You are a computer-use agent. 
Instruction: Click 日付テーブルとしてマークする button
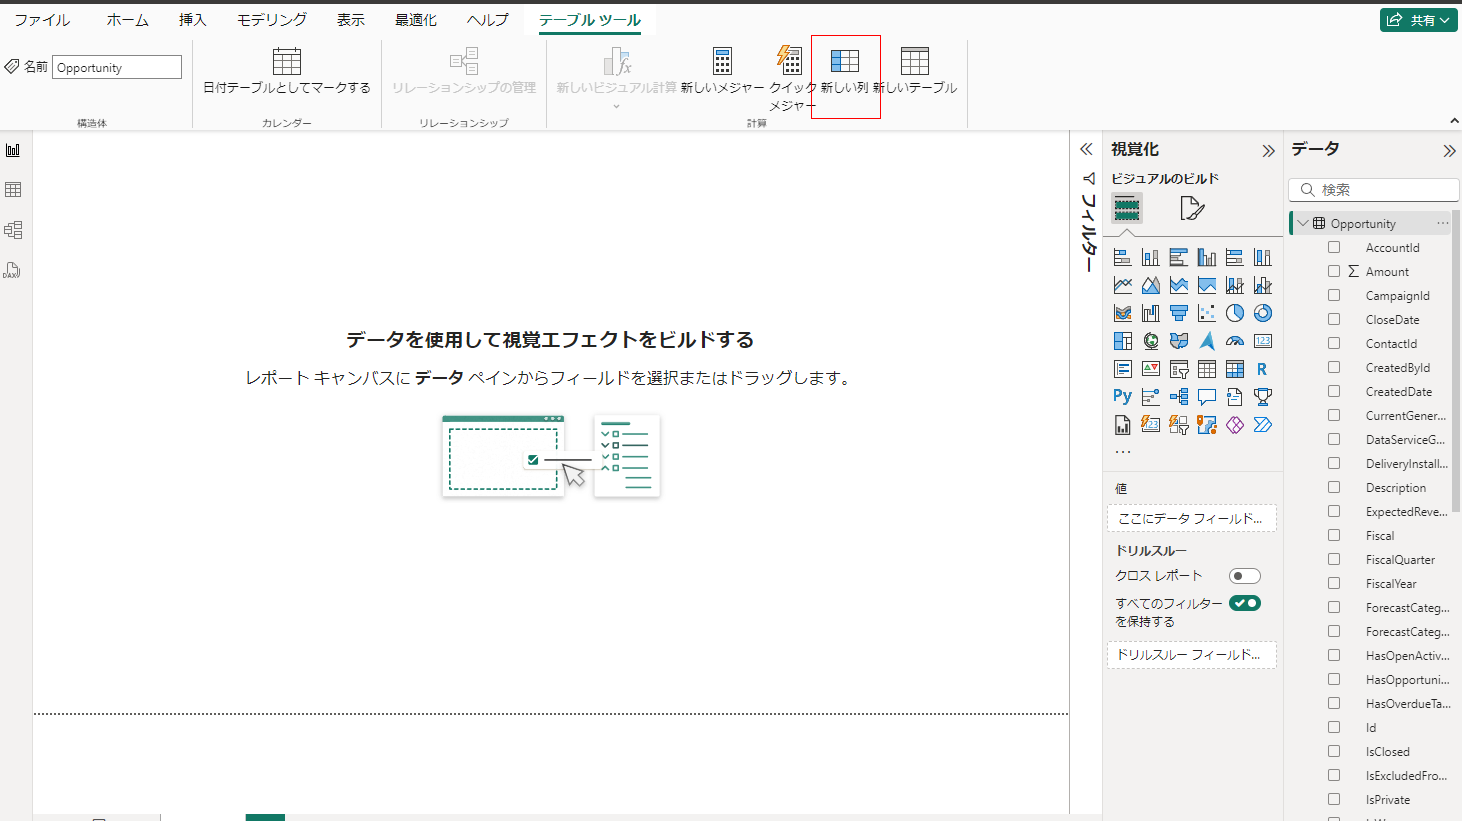287,70
